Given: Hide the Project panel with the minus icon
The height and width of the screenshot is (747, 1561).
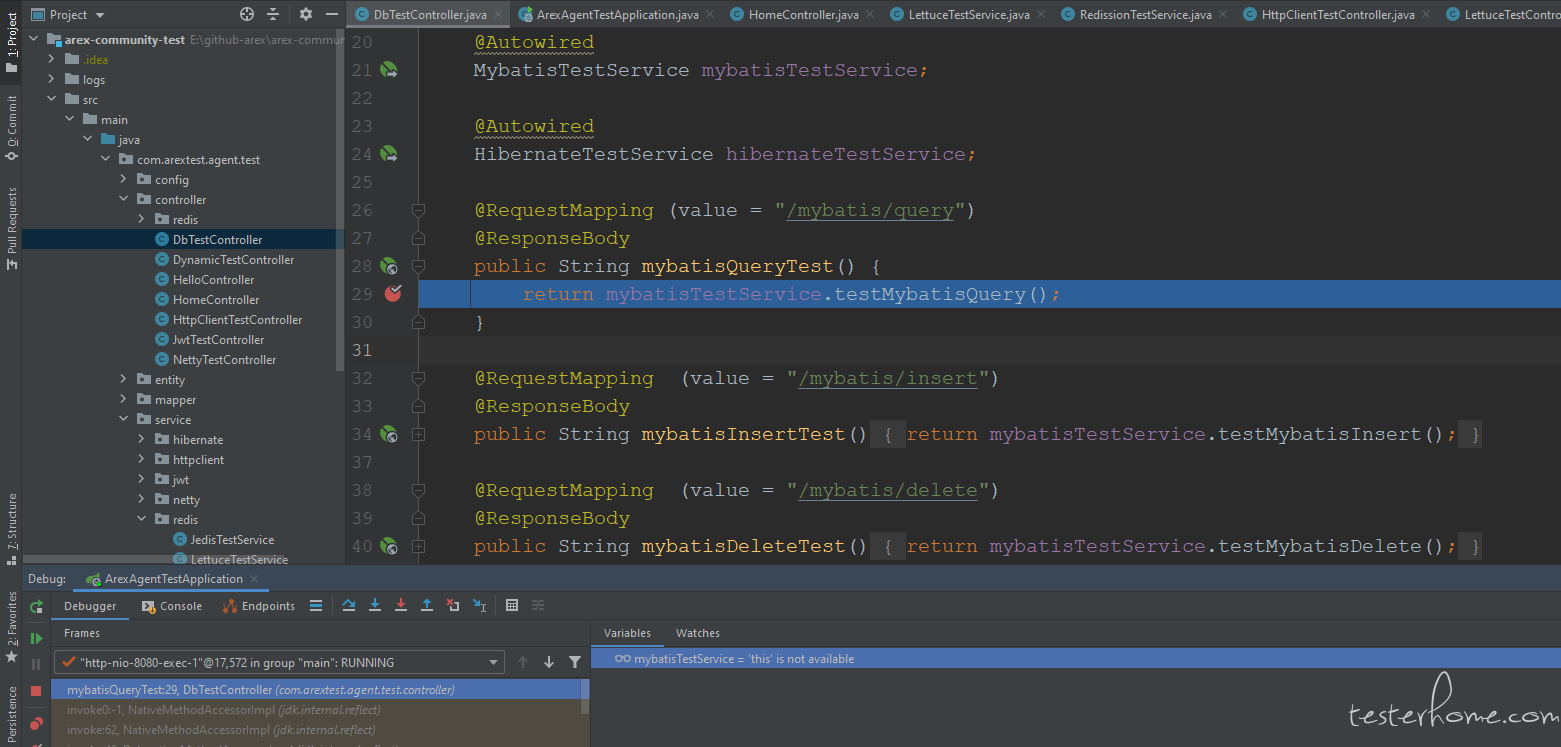Looking at the screenshot, I should [332, 14].
